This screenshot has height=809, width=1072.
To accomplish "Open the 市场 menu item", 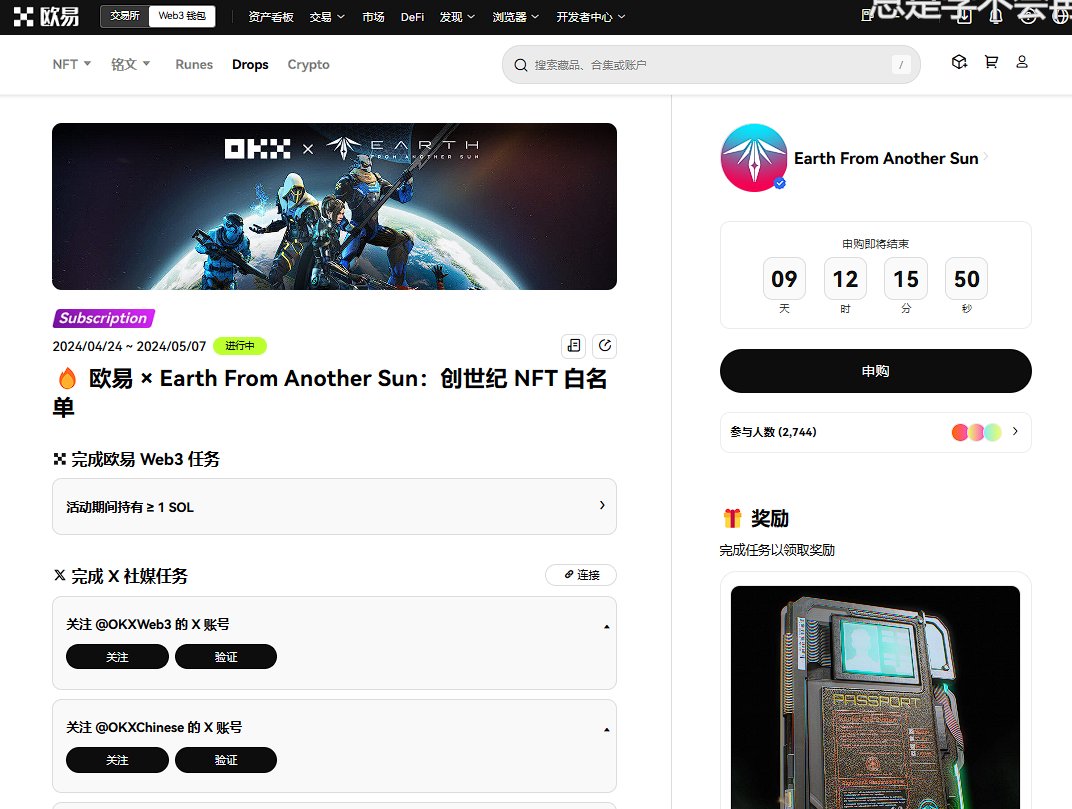I will [373, 17].
